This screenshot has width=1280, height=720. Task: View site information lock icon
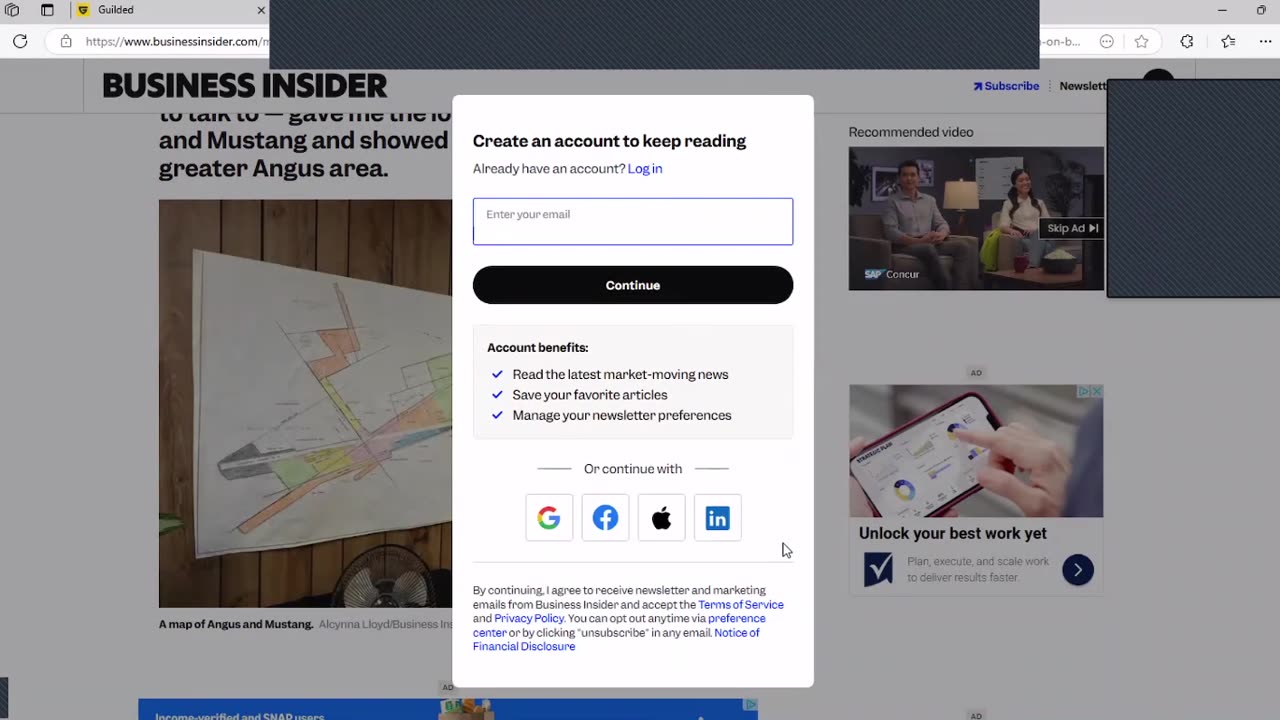[66, 41]
